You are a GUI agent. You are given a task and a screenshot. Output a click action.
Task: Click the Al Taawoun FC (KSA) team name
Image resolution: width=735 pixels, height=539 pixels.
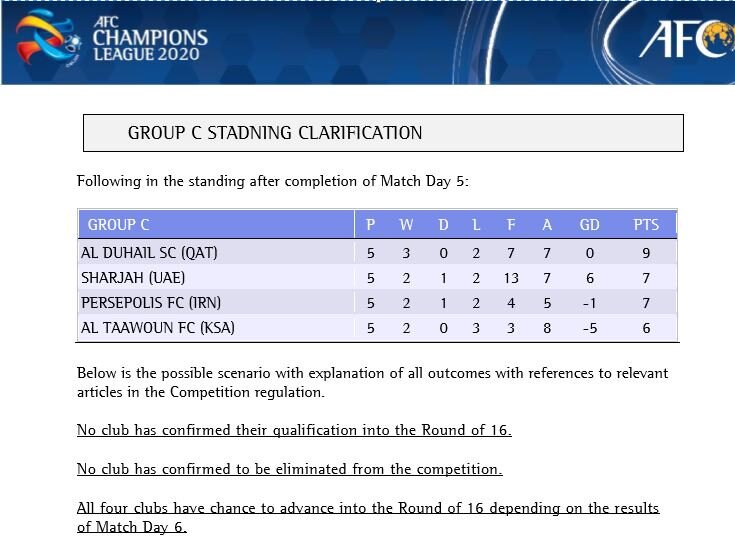coord(158,328)
